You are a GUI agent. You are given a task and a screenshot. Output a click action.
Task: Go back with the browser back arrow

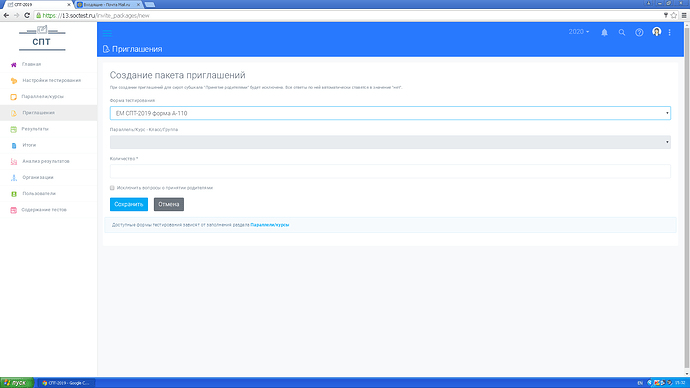(6, 15)
